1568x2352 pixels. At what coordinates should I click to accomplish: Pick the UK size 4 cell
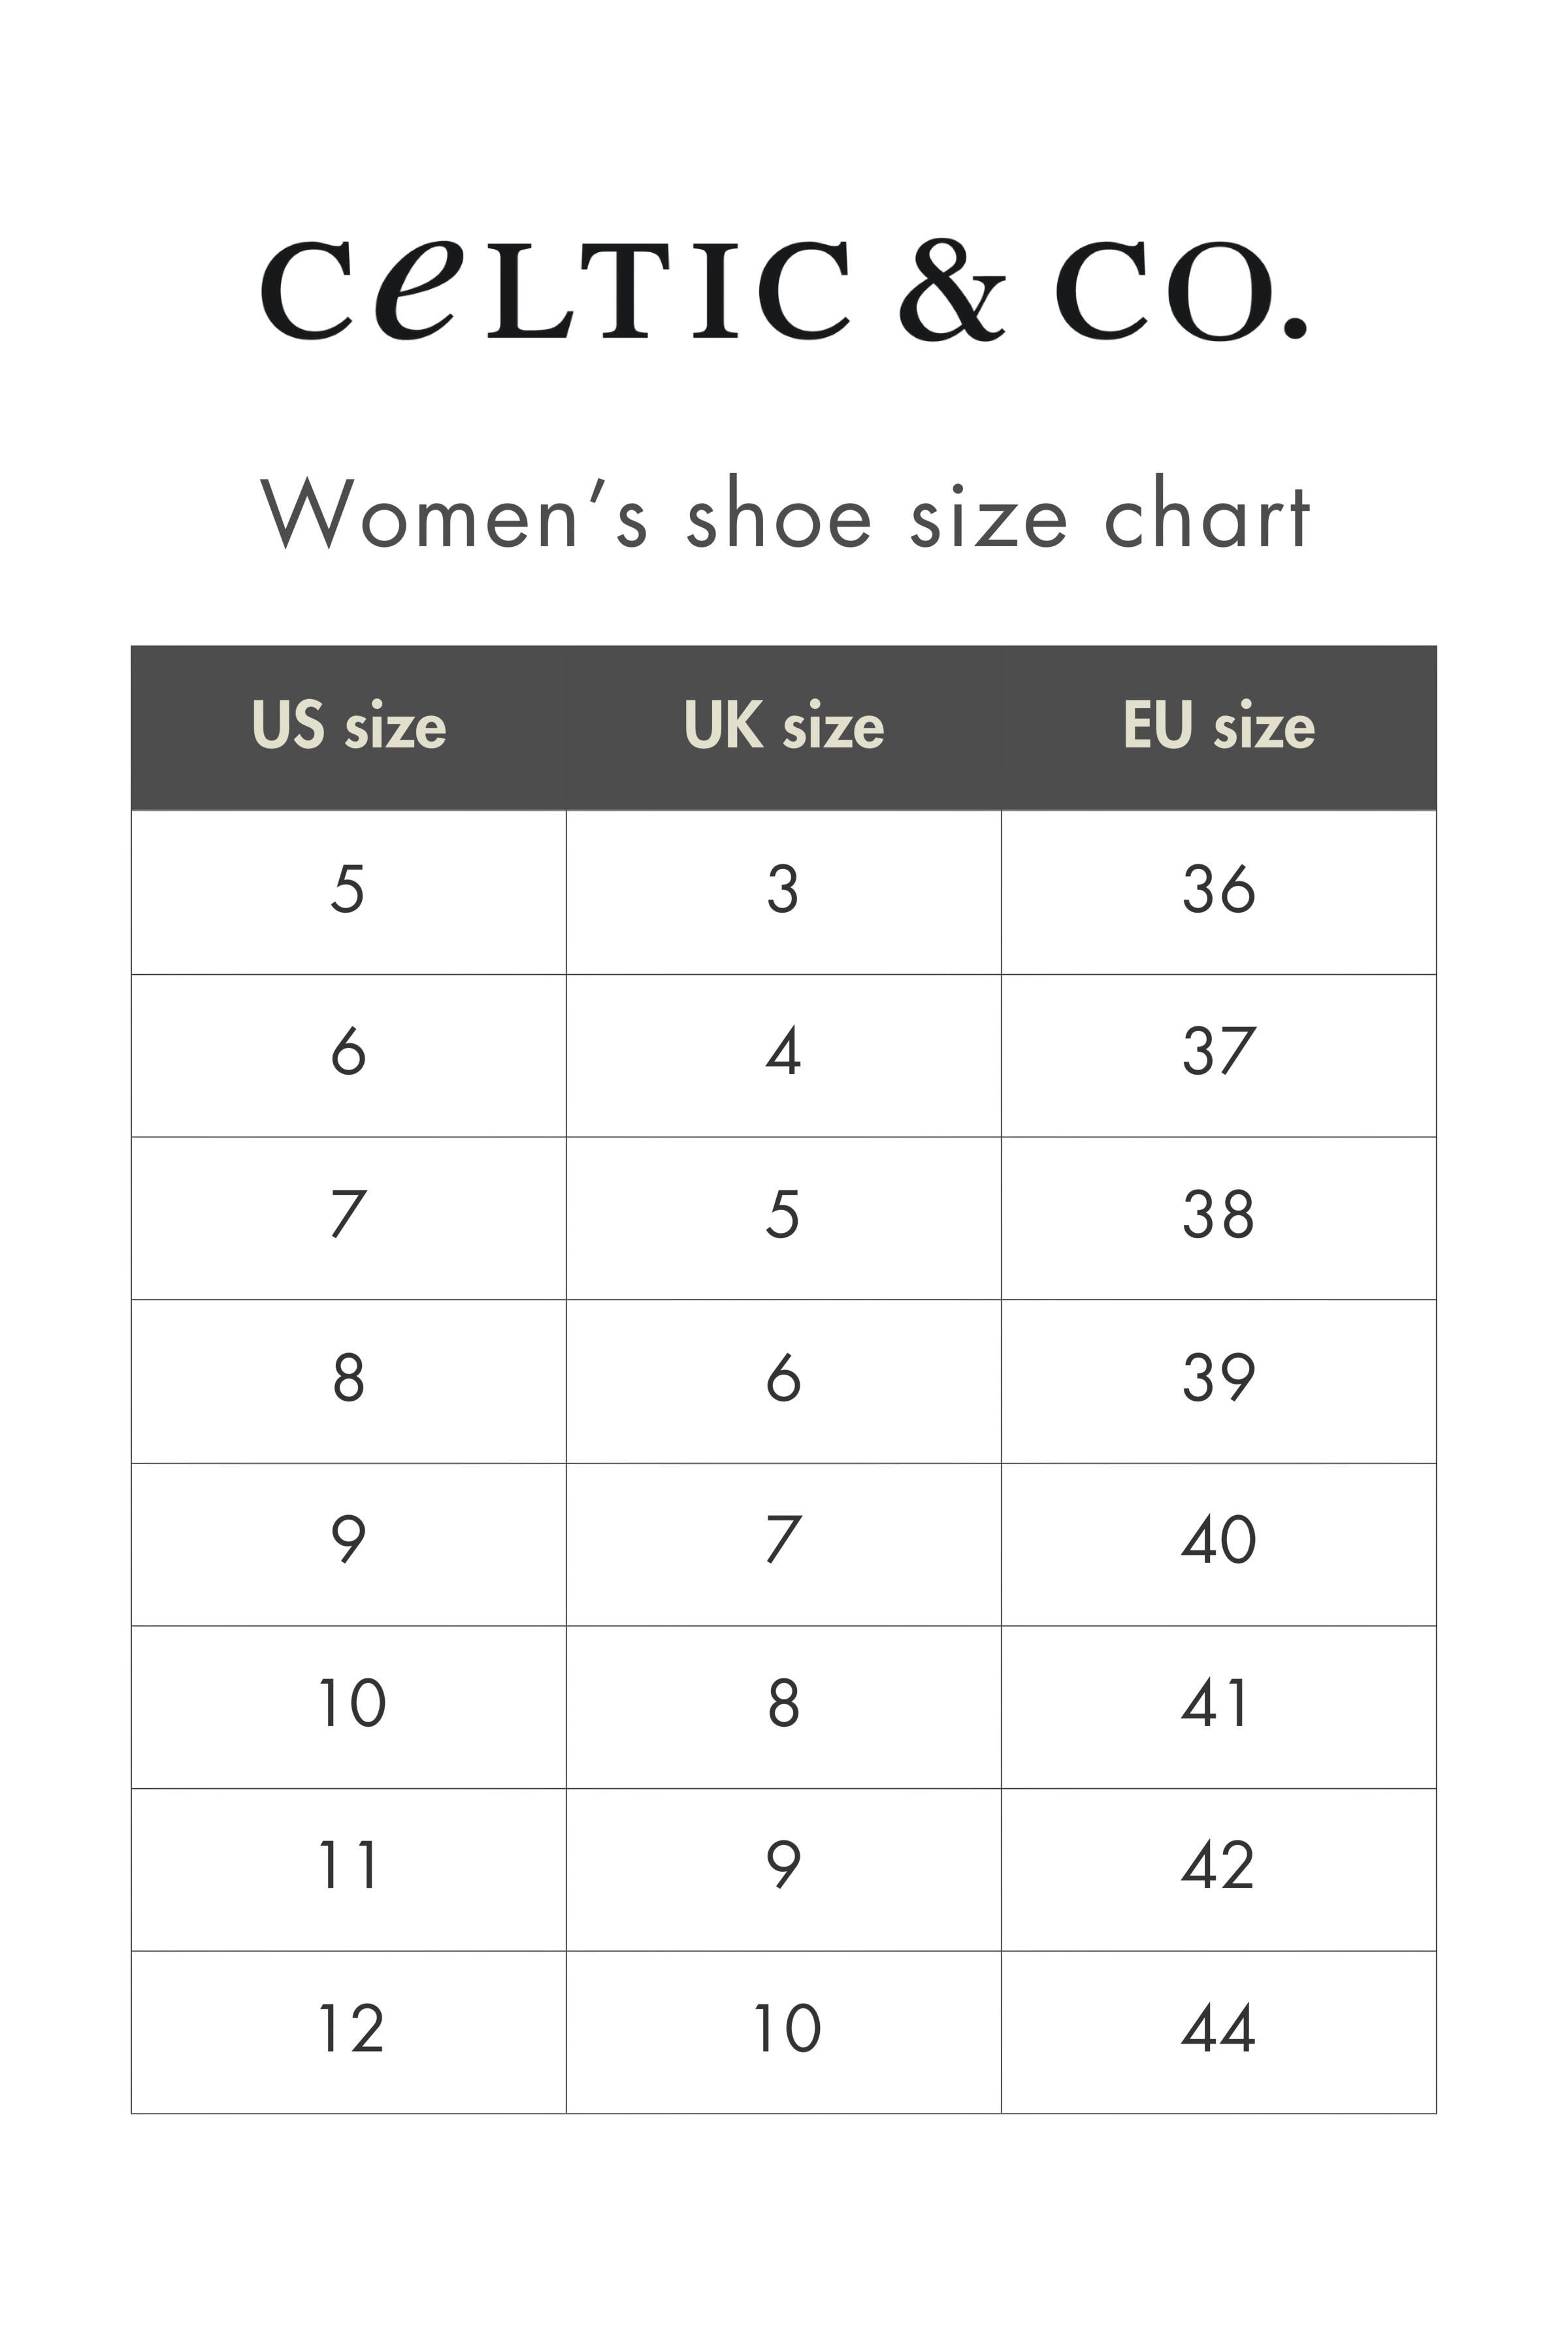[x=783, y=1052]
